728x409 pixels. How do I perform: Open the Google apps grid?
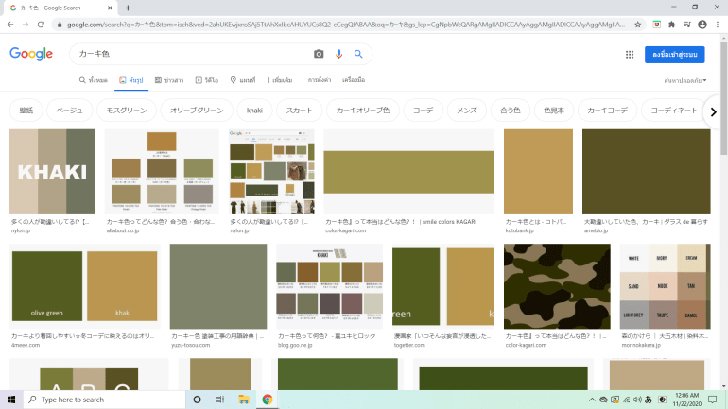click(629, 55)
